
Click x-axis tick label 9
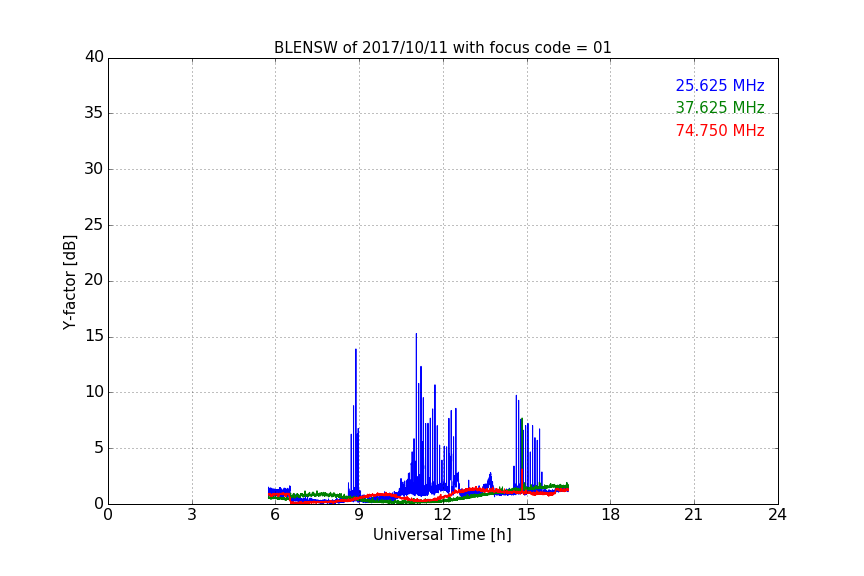[359, 515]
